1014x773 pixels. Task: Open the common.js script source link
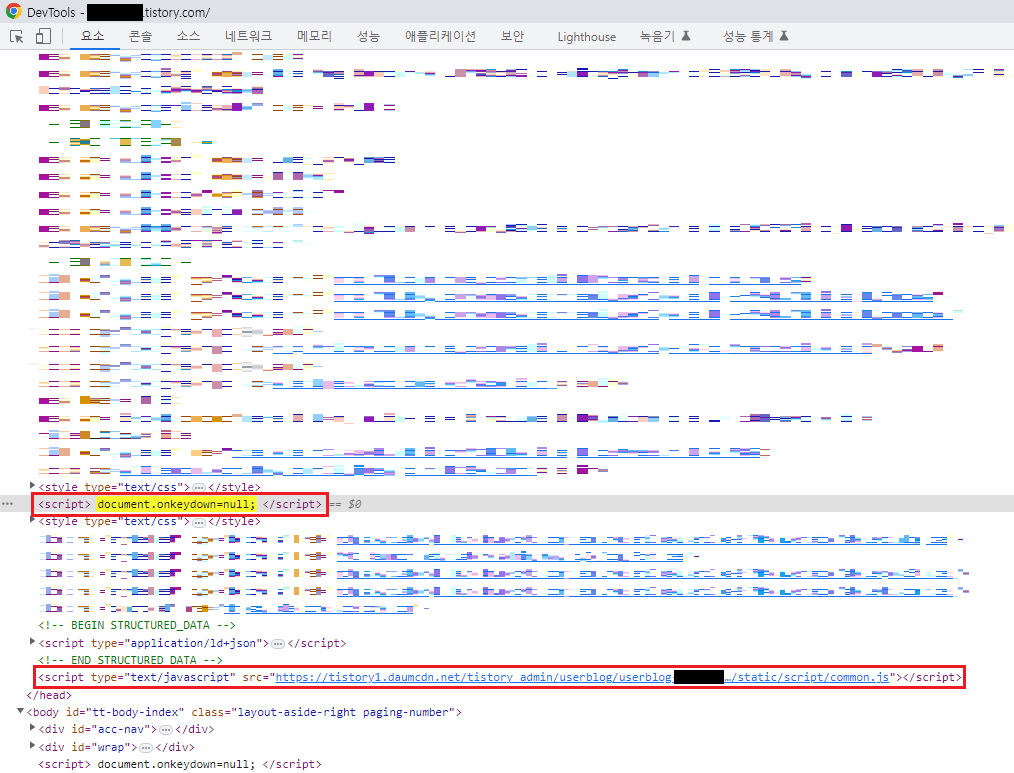[582, 677]
